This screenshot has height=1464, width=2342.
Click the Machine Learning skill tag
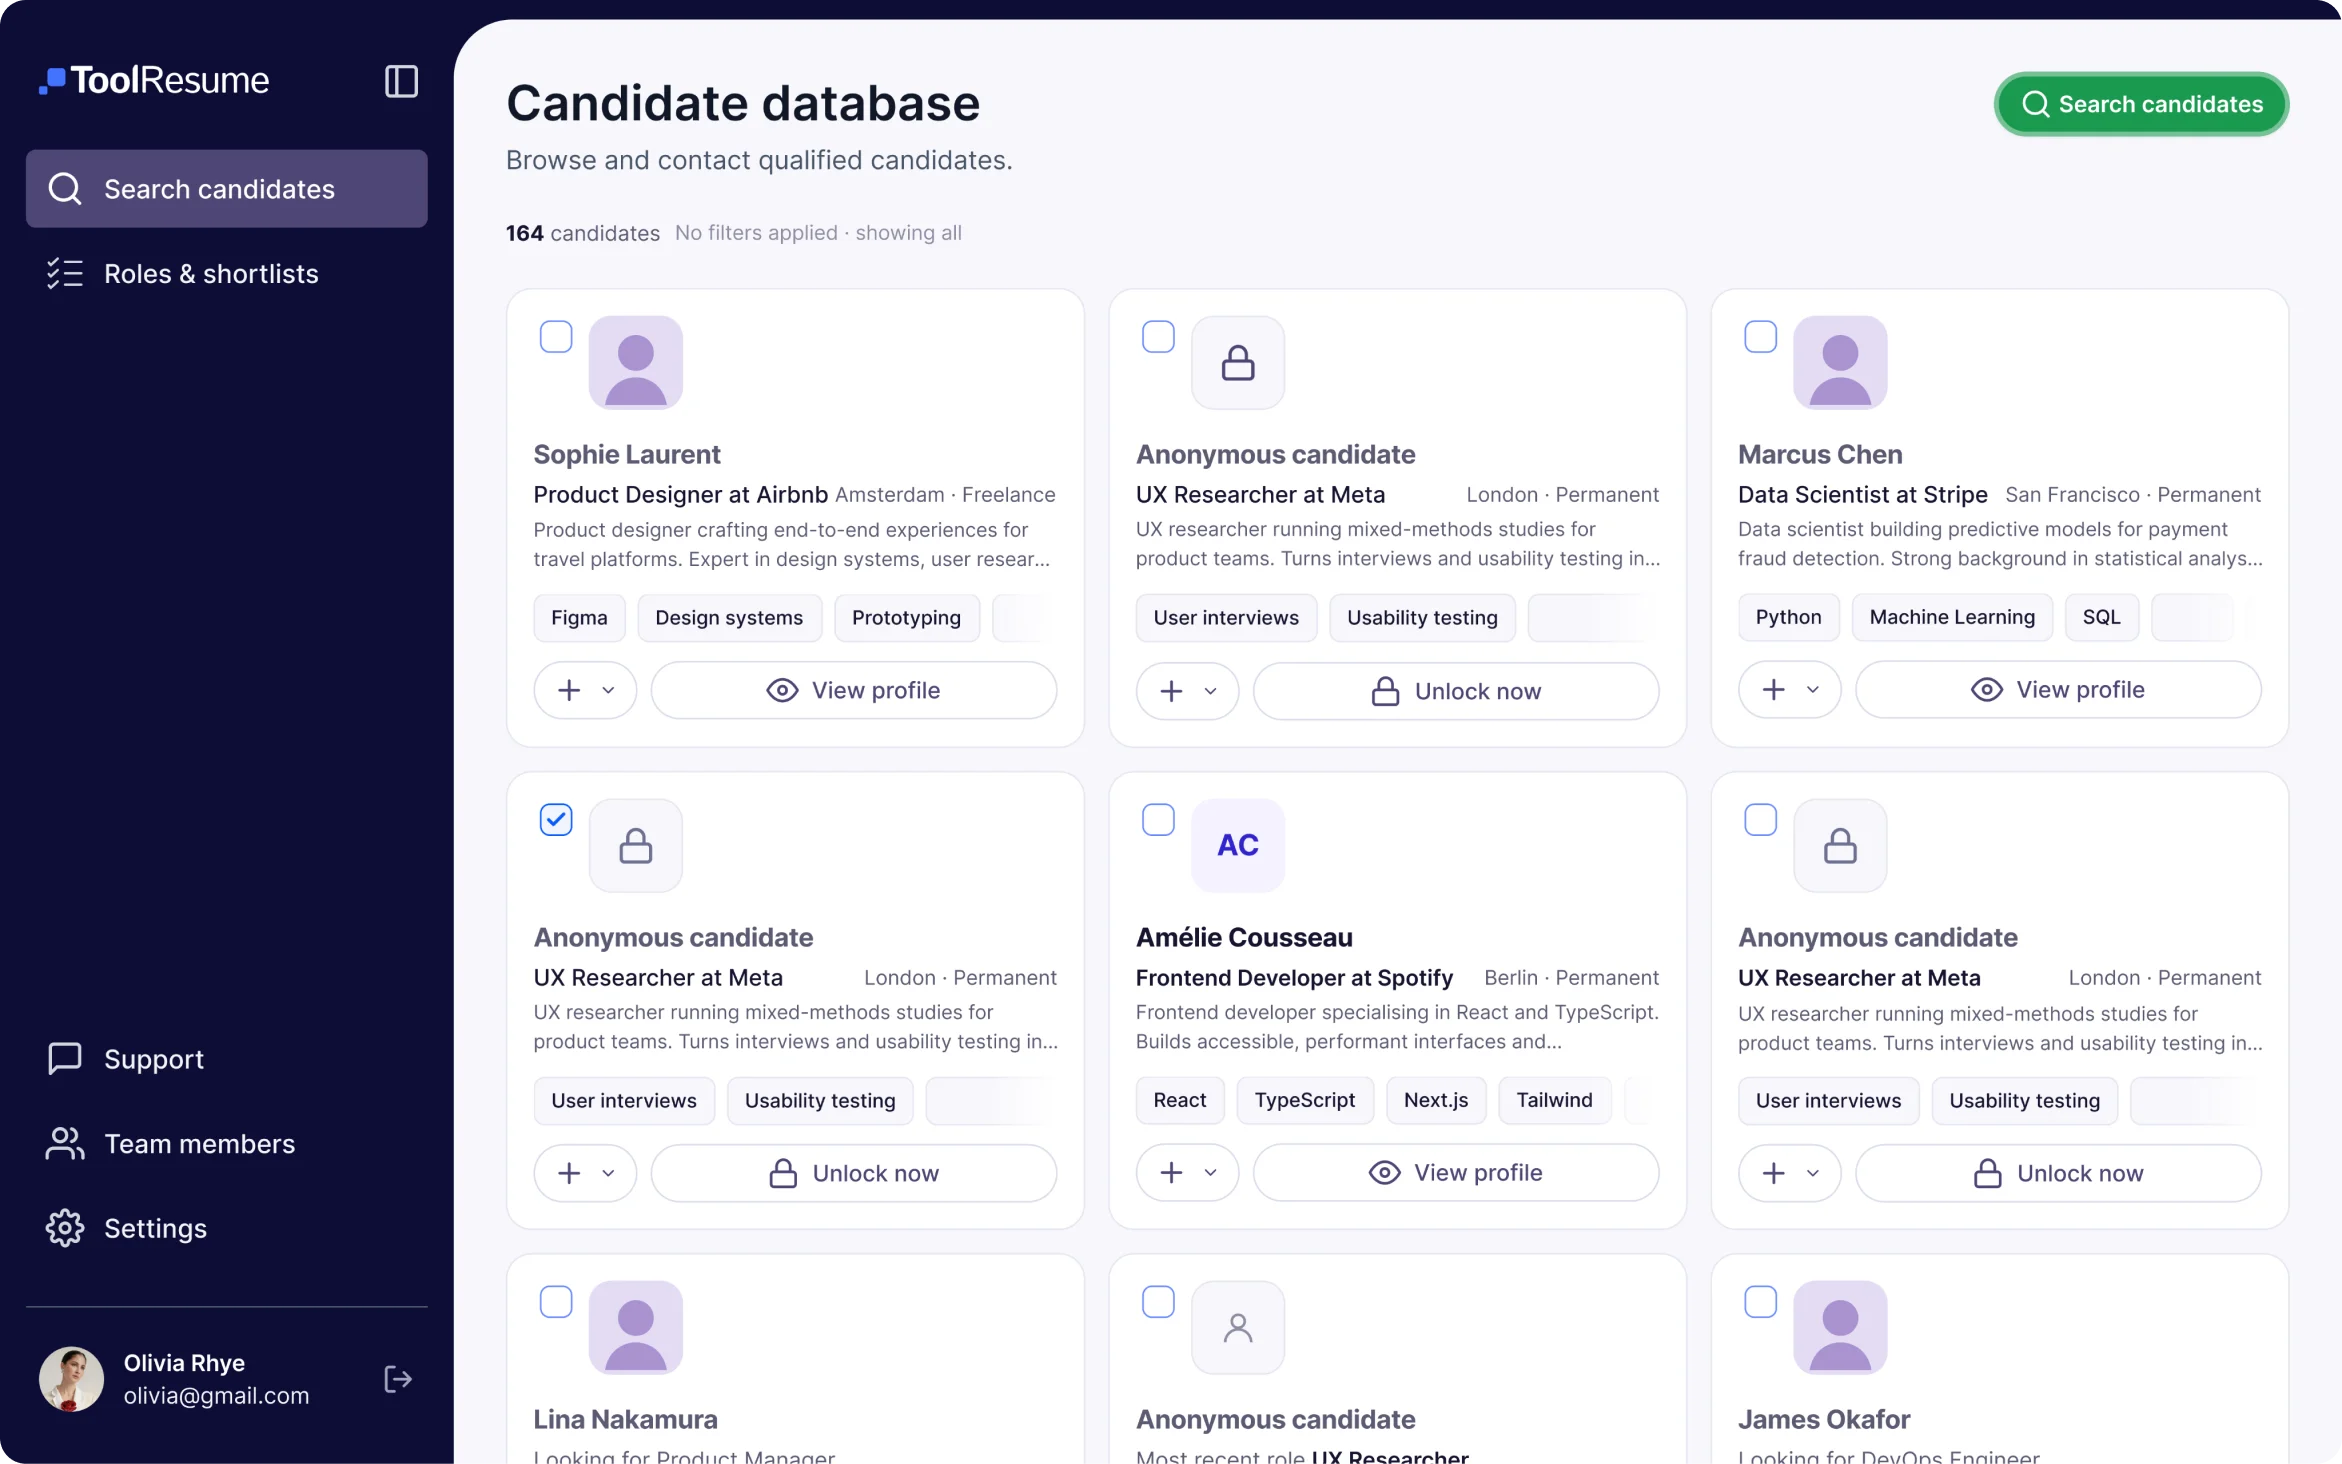[x=1951, y=617]
